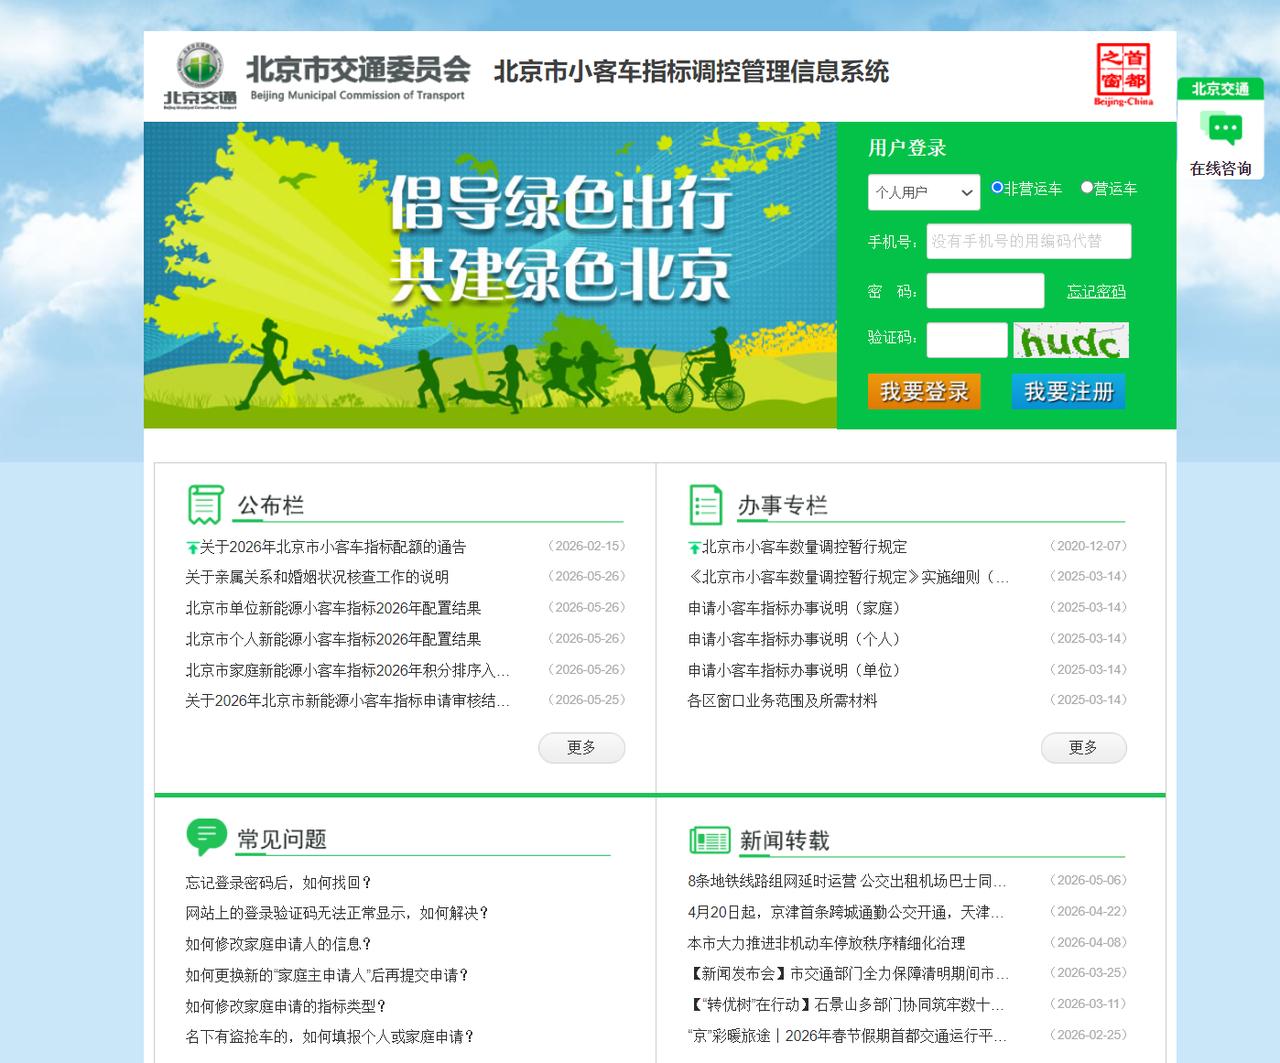Refresh the hudc captcha image
The height and width of the screenshot is (1063, 1280).
[x=1071, y=340]
